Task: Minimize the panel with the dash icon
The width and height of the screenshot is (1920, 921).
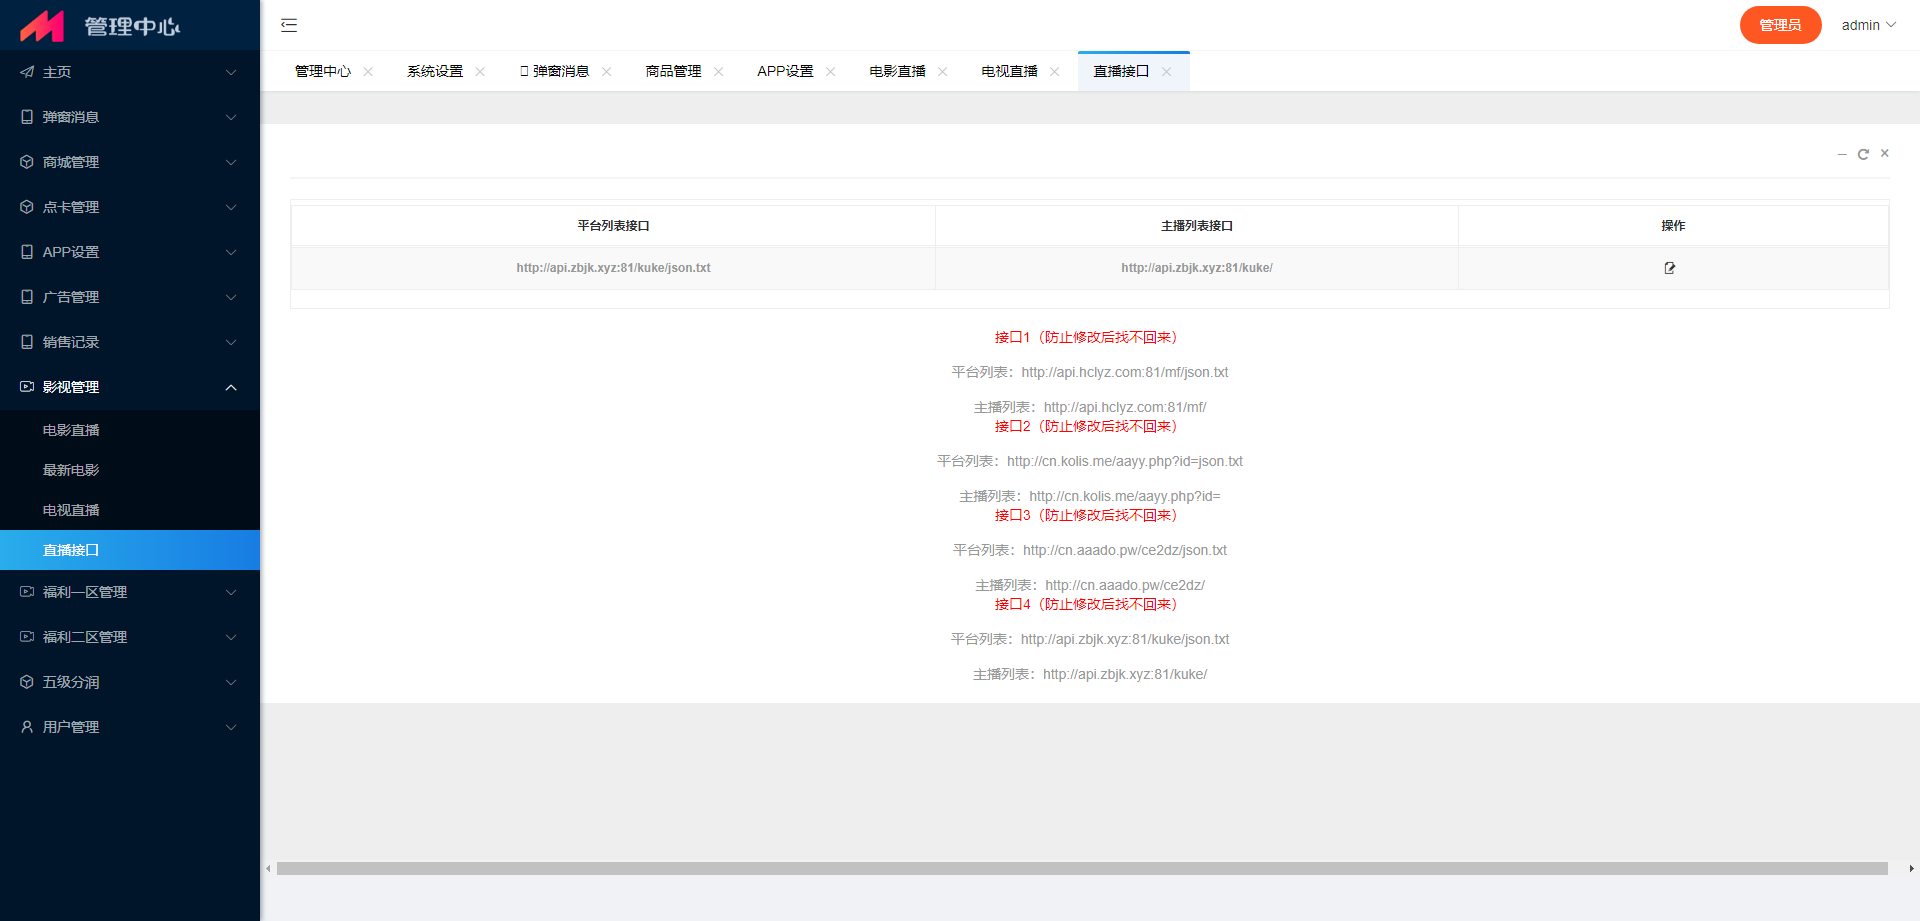Action: (1842, 154)
